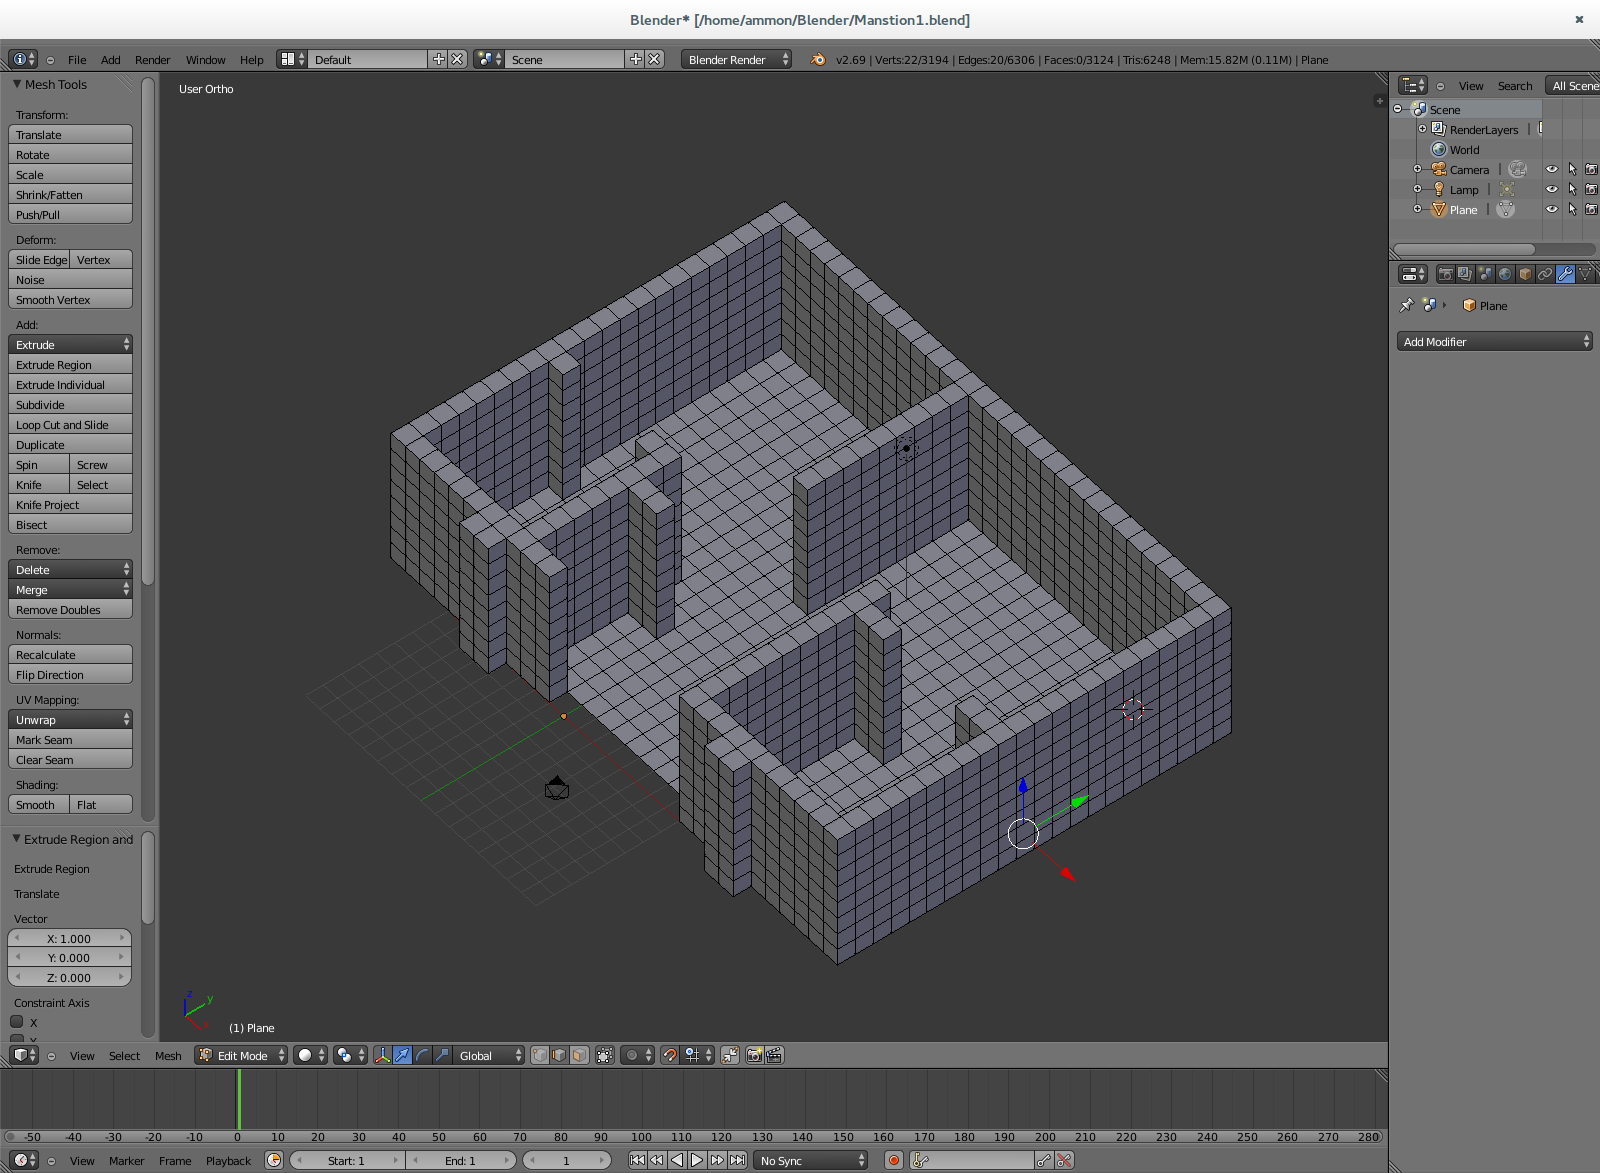This screenshot has width=1600, height=1173.
Task: Open the Render properties tab camera icon
Action: (1445, 274)
